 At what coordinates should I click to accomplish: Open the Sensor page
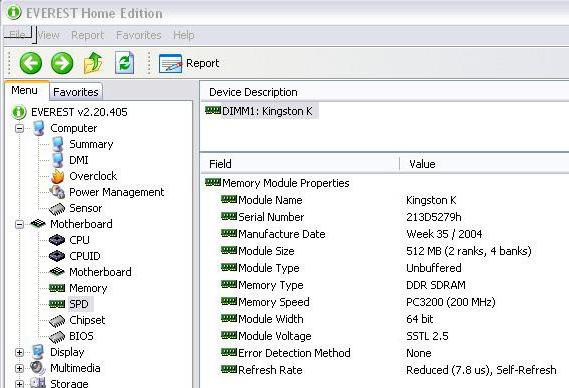click(86, 208)
